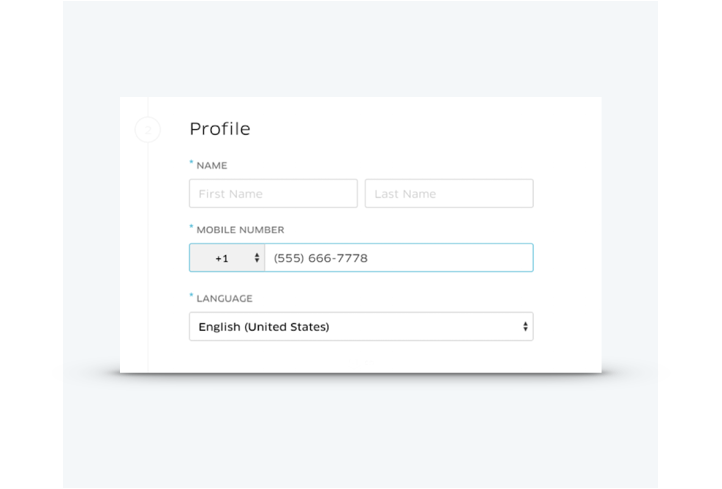
Task: Click the language dropdown up-down arrows
Action: tap(525, 327)
